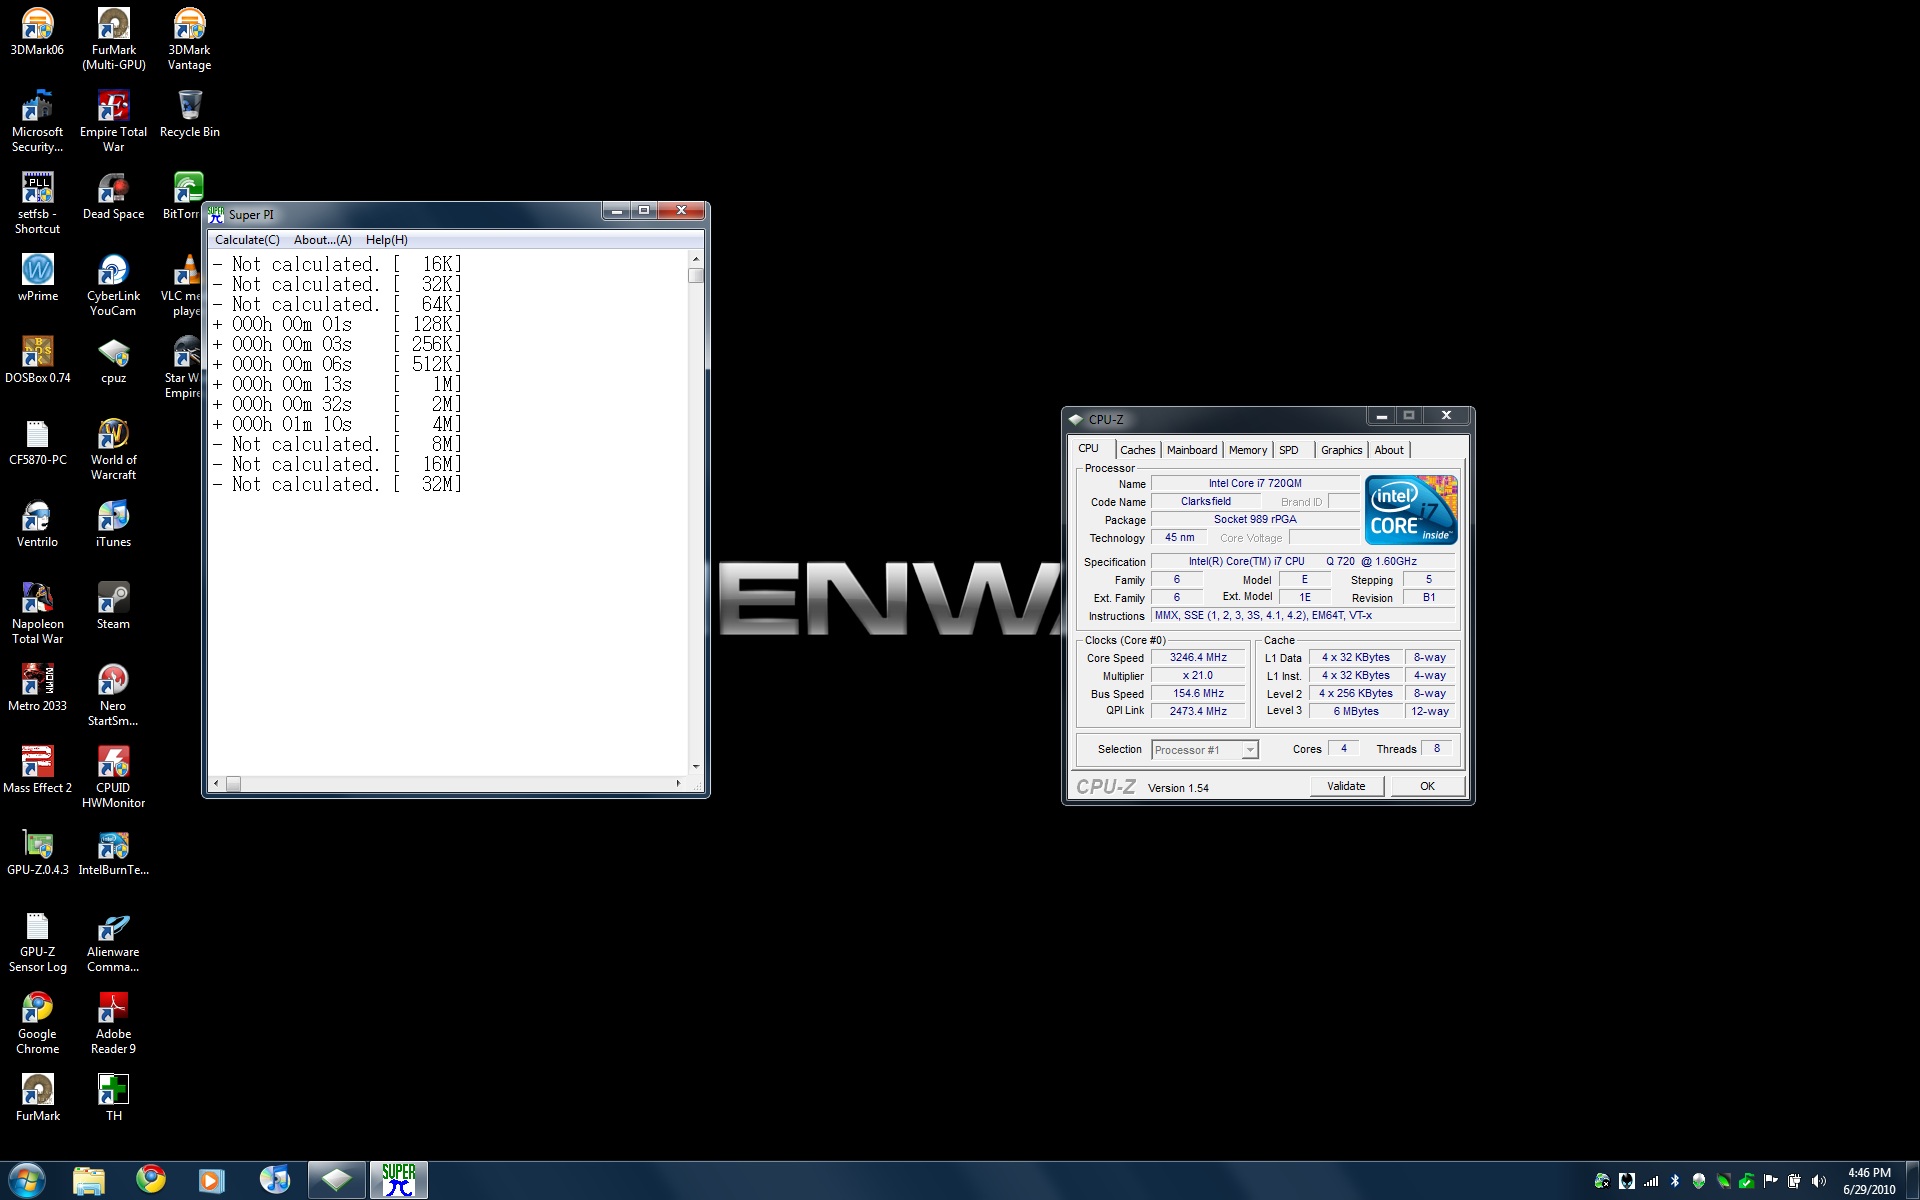Screen dimensions: 1920x1200
Task: Launch Dead Space desktop icon
Action: pos(113,195)
